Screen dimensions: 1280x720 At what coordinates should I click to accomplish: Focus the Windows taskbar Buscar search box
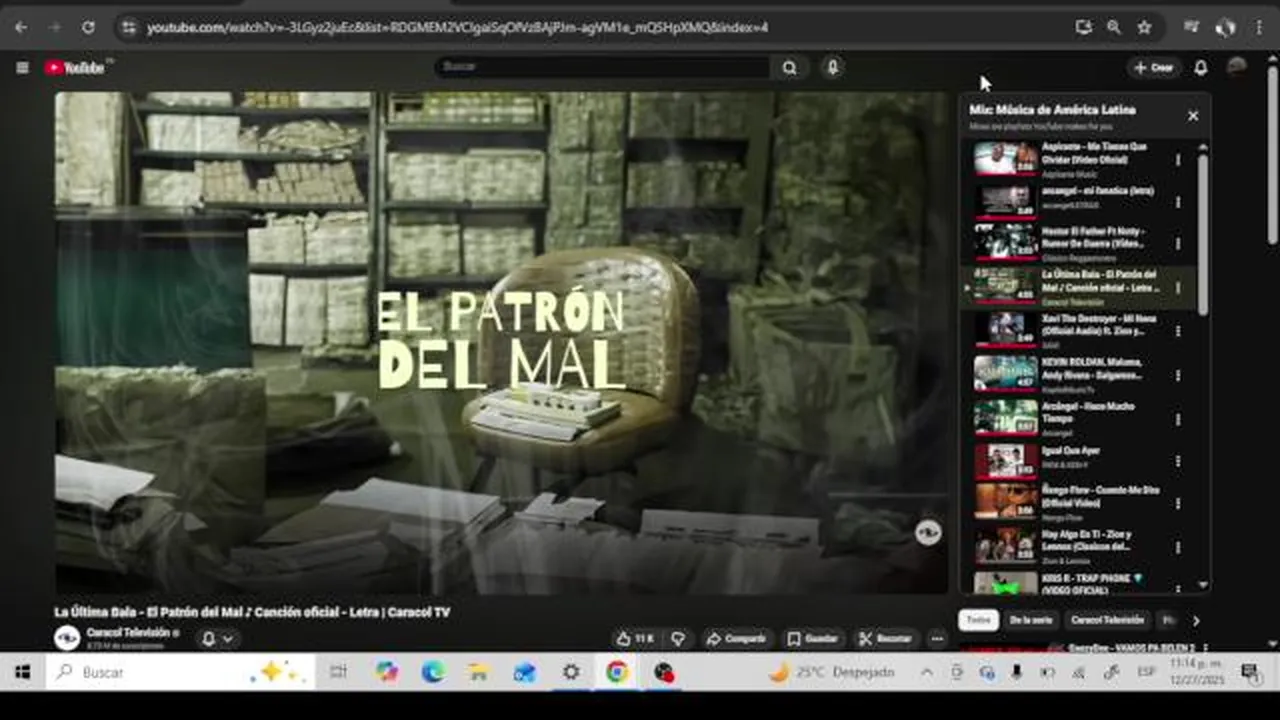(180, 673)
